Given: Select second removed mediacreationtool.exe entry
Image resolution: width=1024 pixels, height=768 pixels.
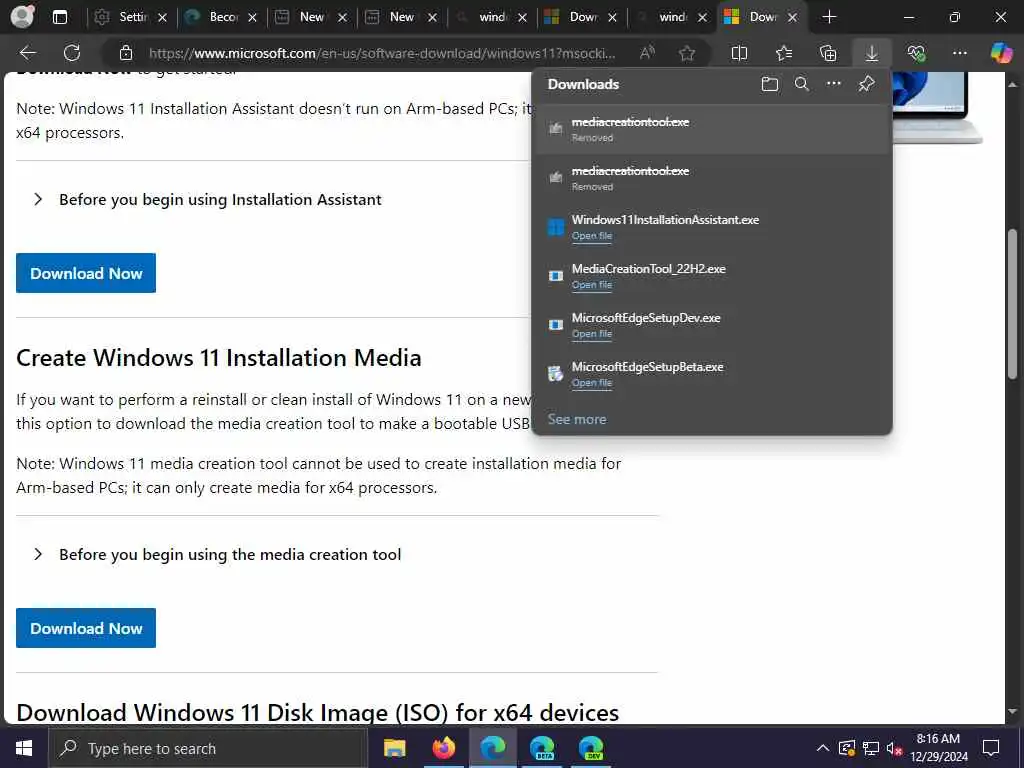Looking at the screenshot, I should [x=712, y=178].
